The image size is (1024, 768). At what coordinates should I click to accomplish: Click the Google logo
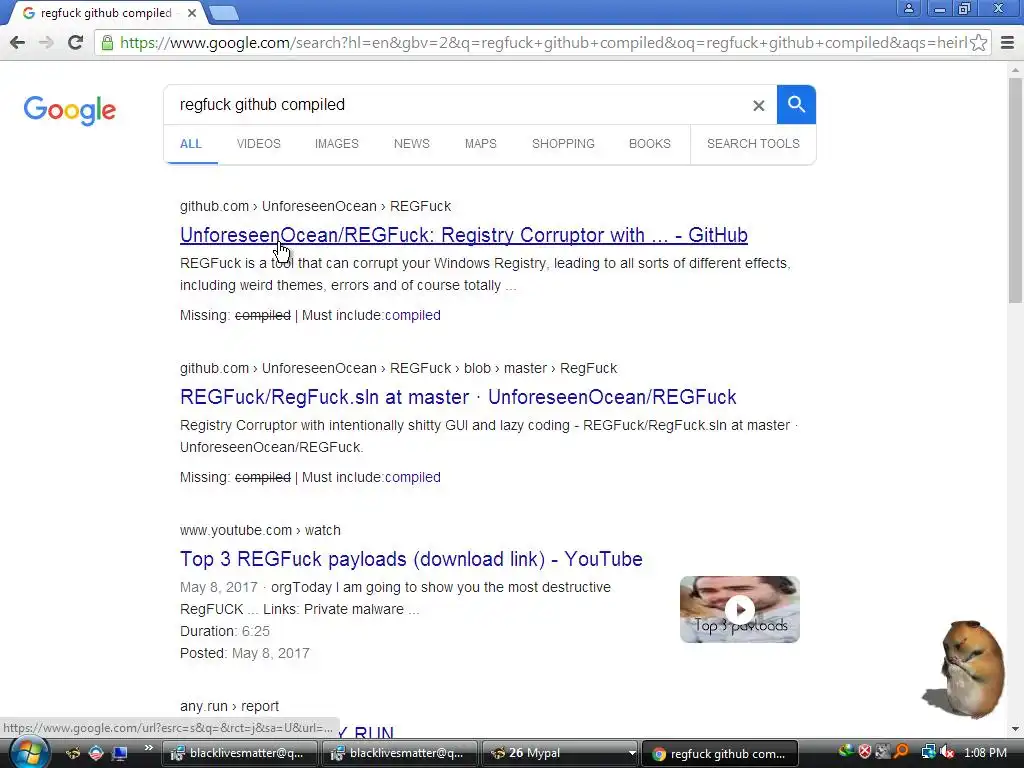coord(70,110)
